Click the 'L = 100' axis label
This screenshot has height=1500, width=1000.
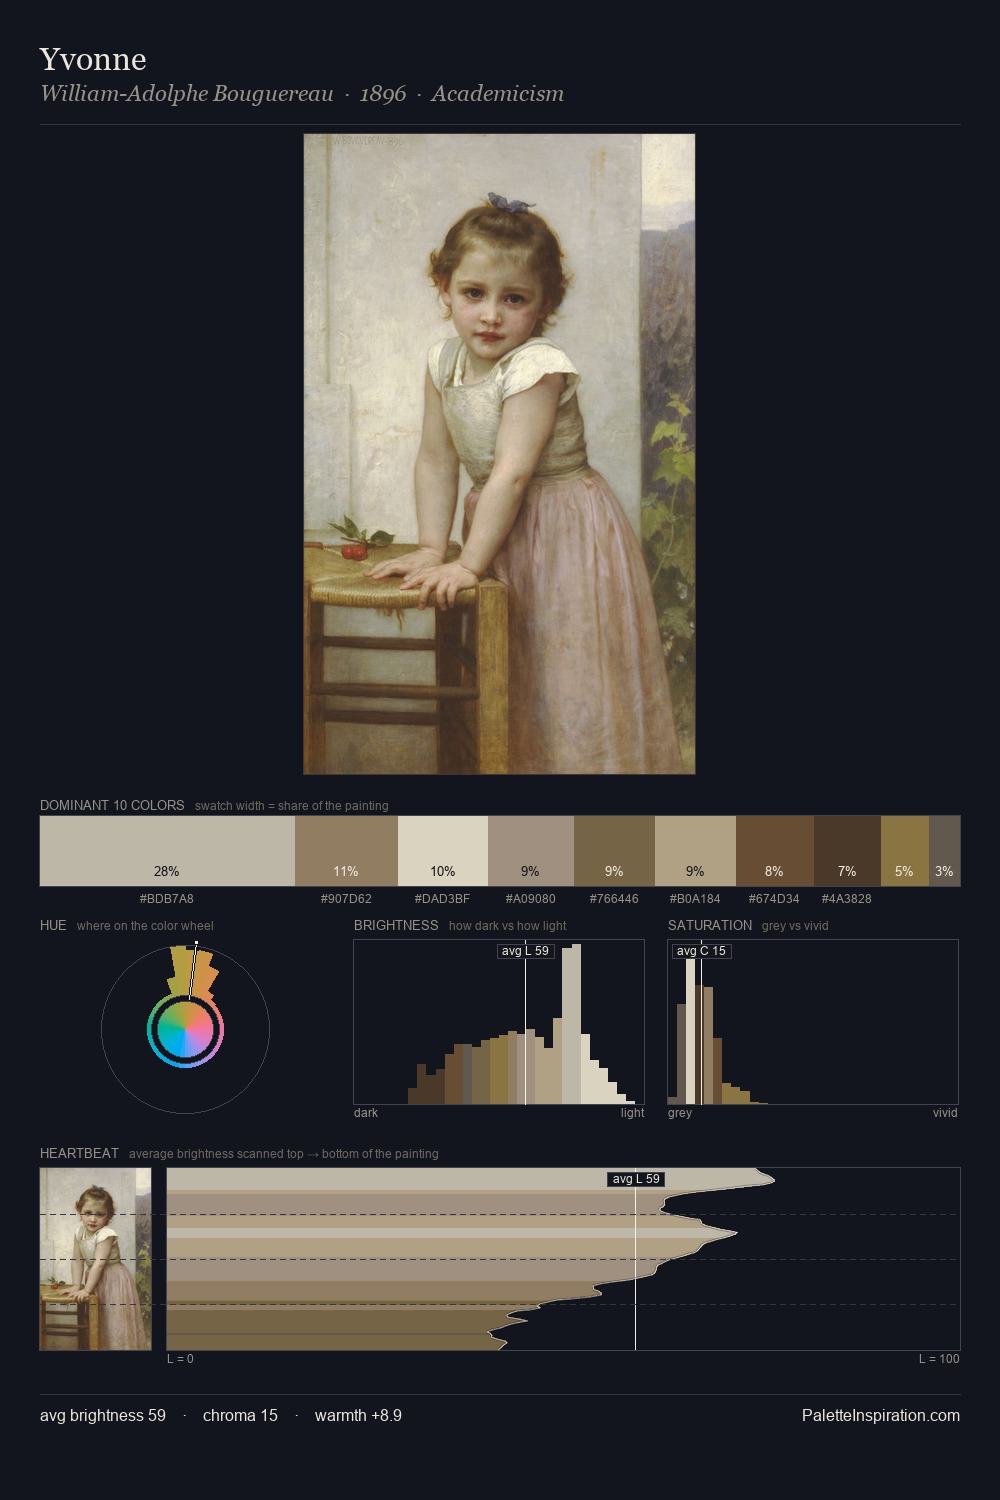point(939,1359)
